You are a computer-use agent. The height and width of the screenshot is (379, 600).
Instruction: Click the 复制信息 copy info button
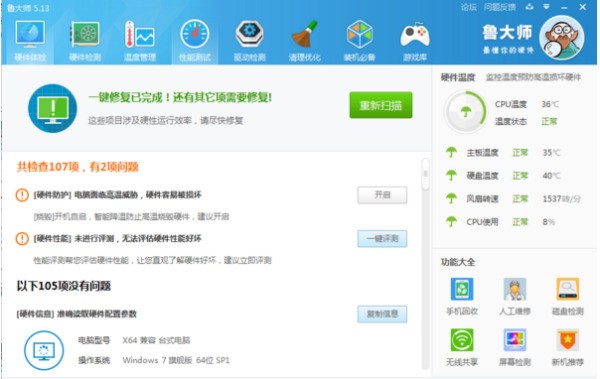pyautogui.click(x=382, y=314)
